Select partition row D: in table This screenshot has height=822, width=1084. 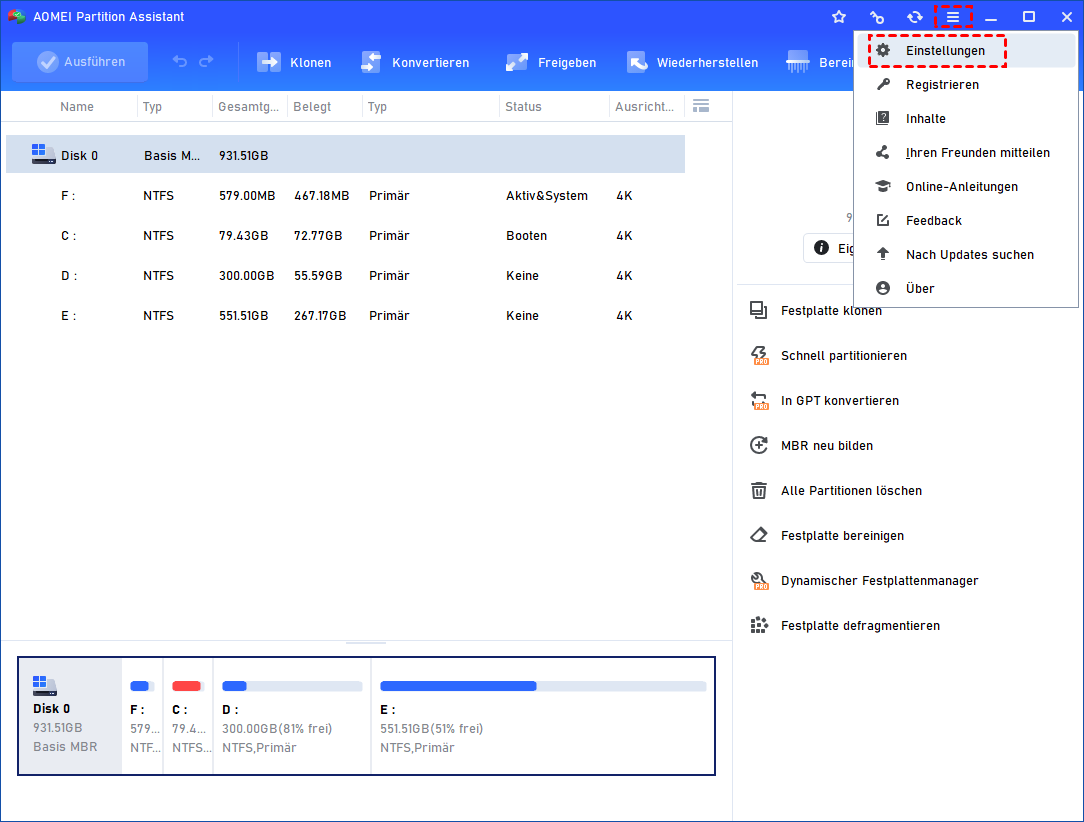(x=345, y=276)
